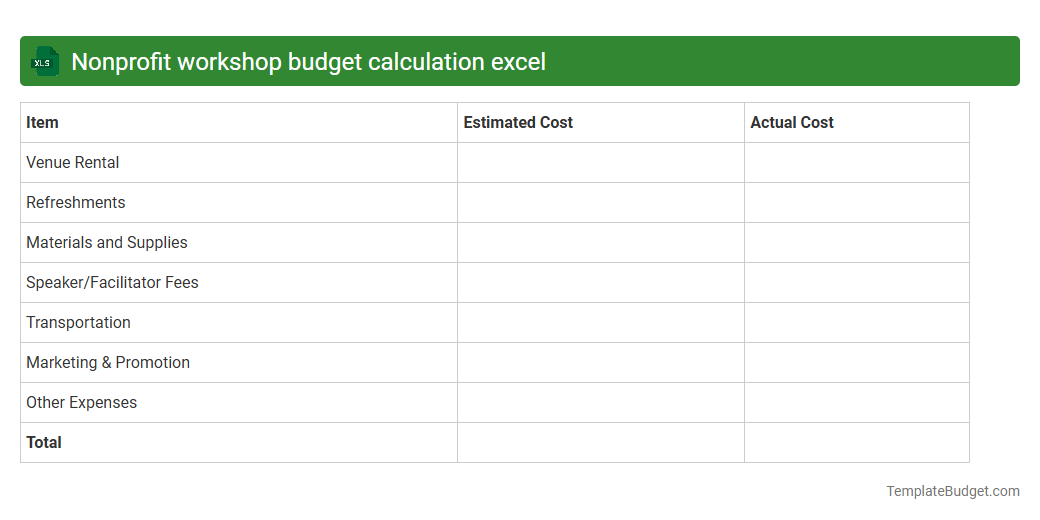
Task: Click Estimated Cost cell for Materials and Supplies
Action: pos(601,243)
